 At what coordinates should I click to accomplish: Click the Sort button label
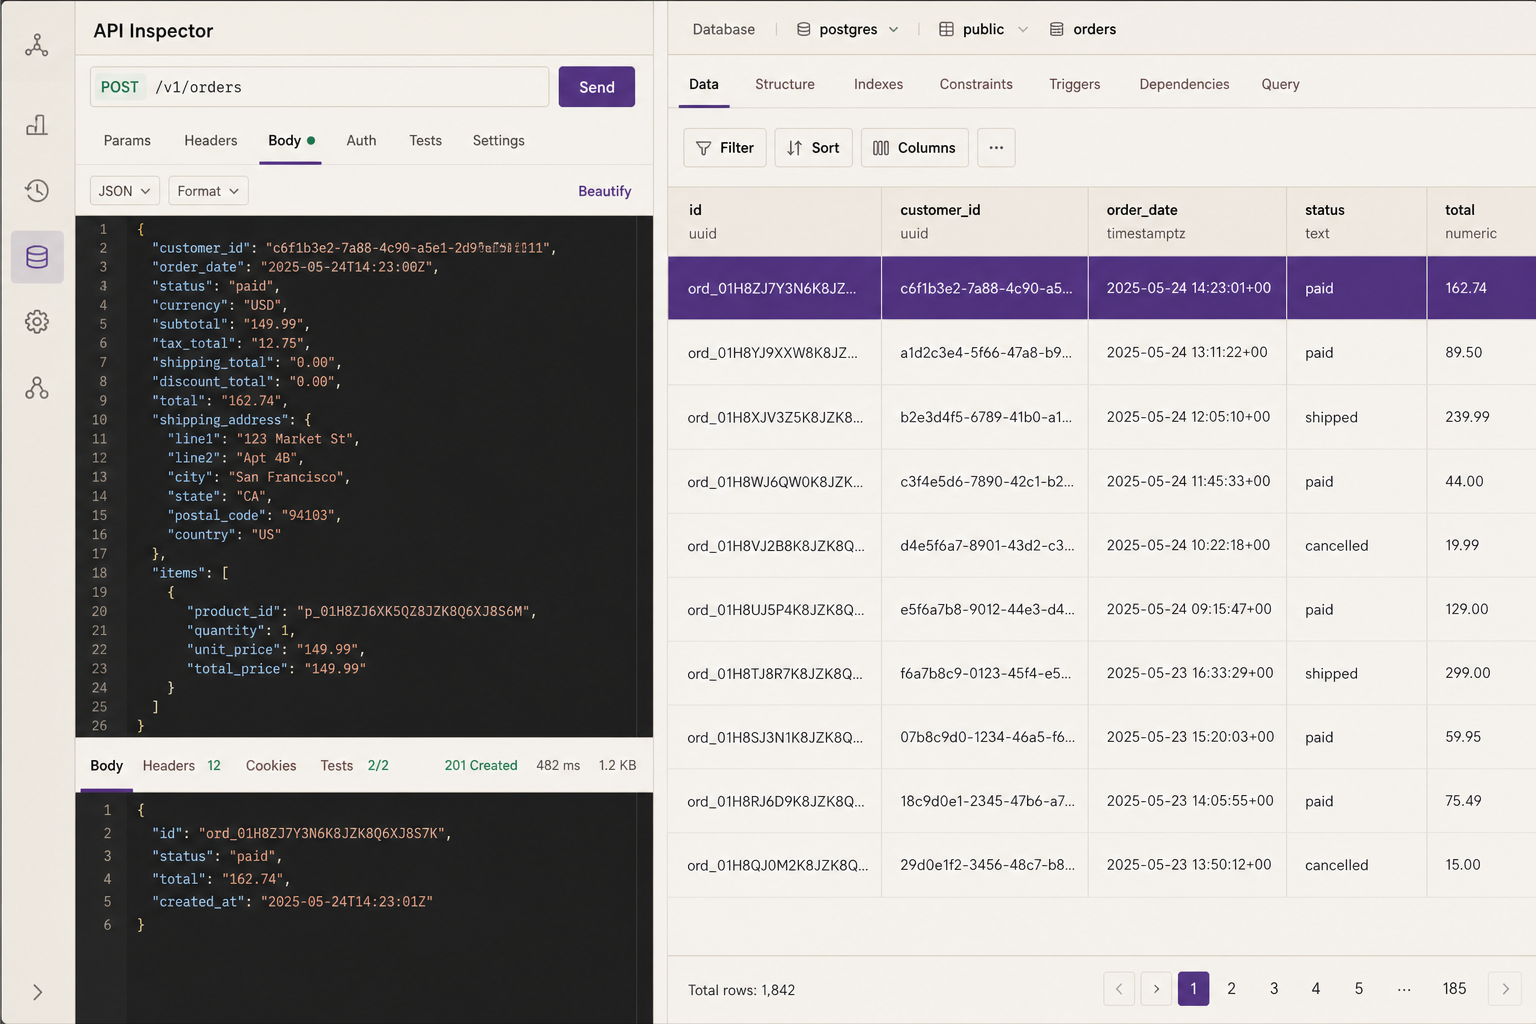pos(825,148)
